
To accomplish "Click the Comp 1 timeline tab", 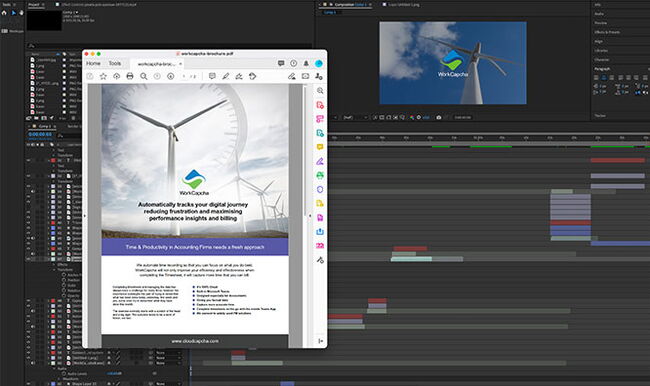I will pyautogui.click(x=44, y=126).
